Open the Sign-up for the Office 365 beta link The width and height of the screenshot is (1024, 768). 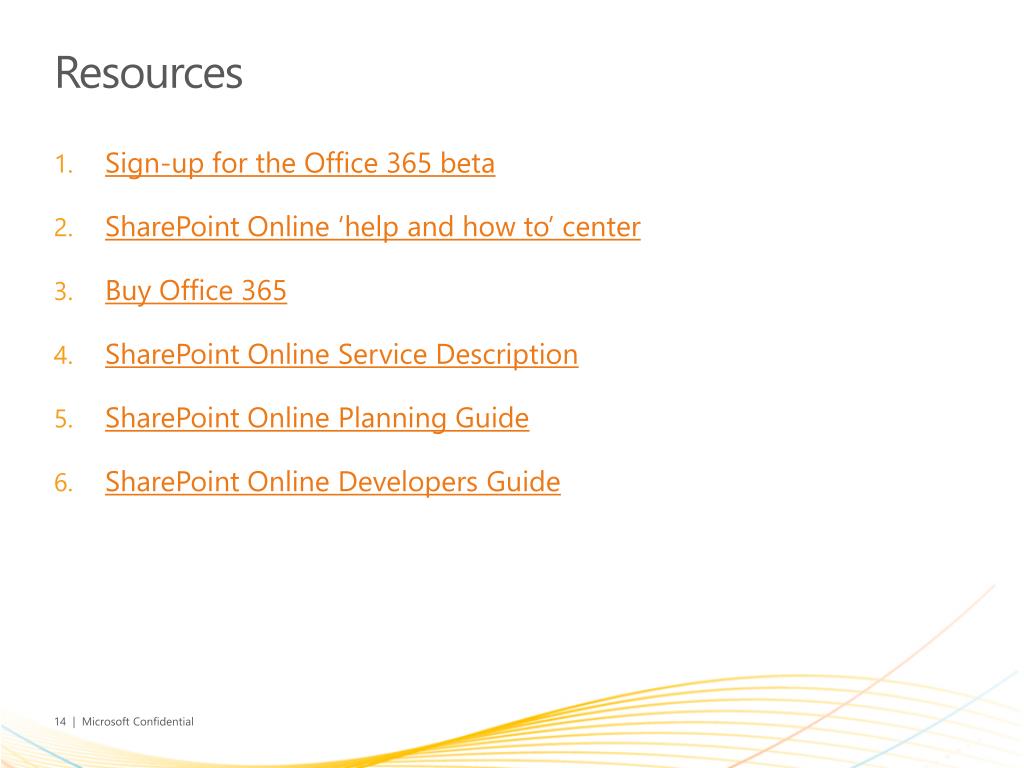click(300, 163)
